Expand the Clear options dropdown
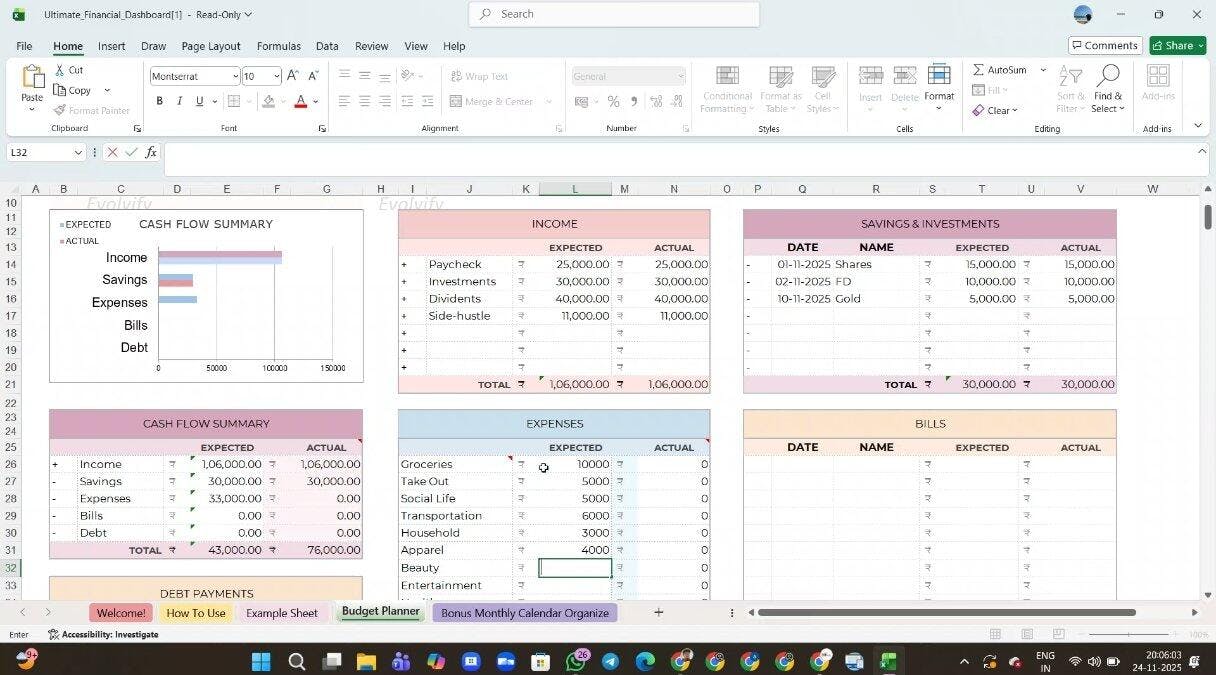Viewport: 1216px width, 675px height. 1015,111
